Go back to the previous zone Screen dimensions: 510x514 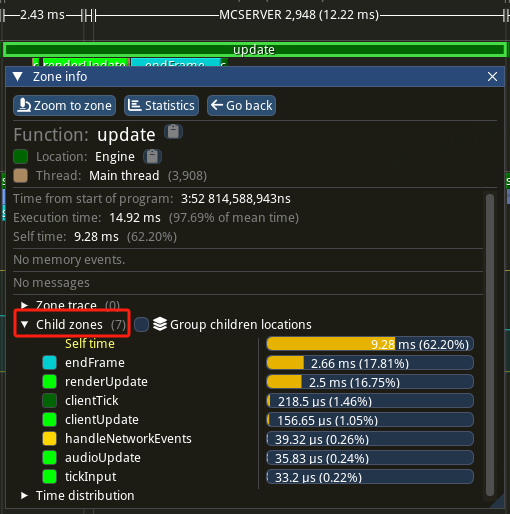click(241, 106)
